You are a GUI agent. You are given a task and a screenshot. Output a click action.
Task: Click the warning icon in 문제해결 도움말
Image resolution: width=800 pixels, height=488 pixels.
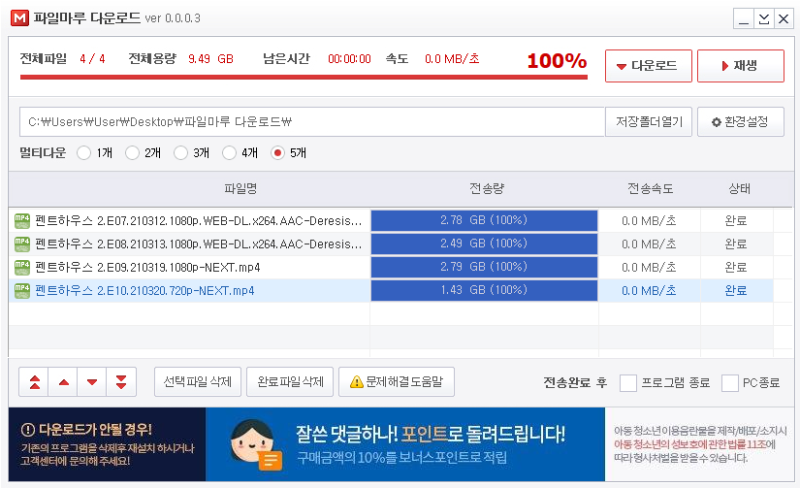[356, 382]
